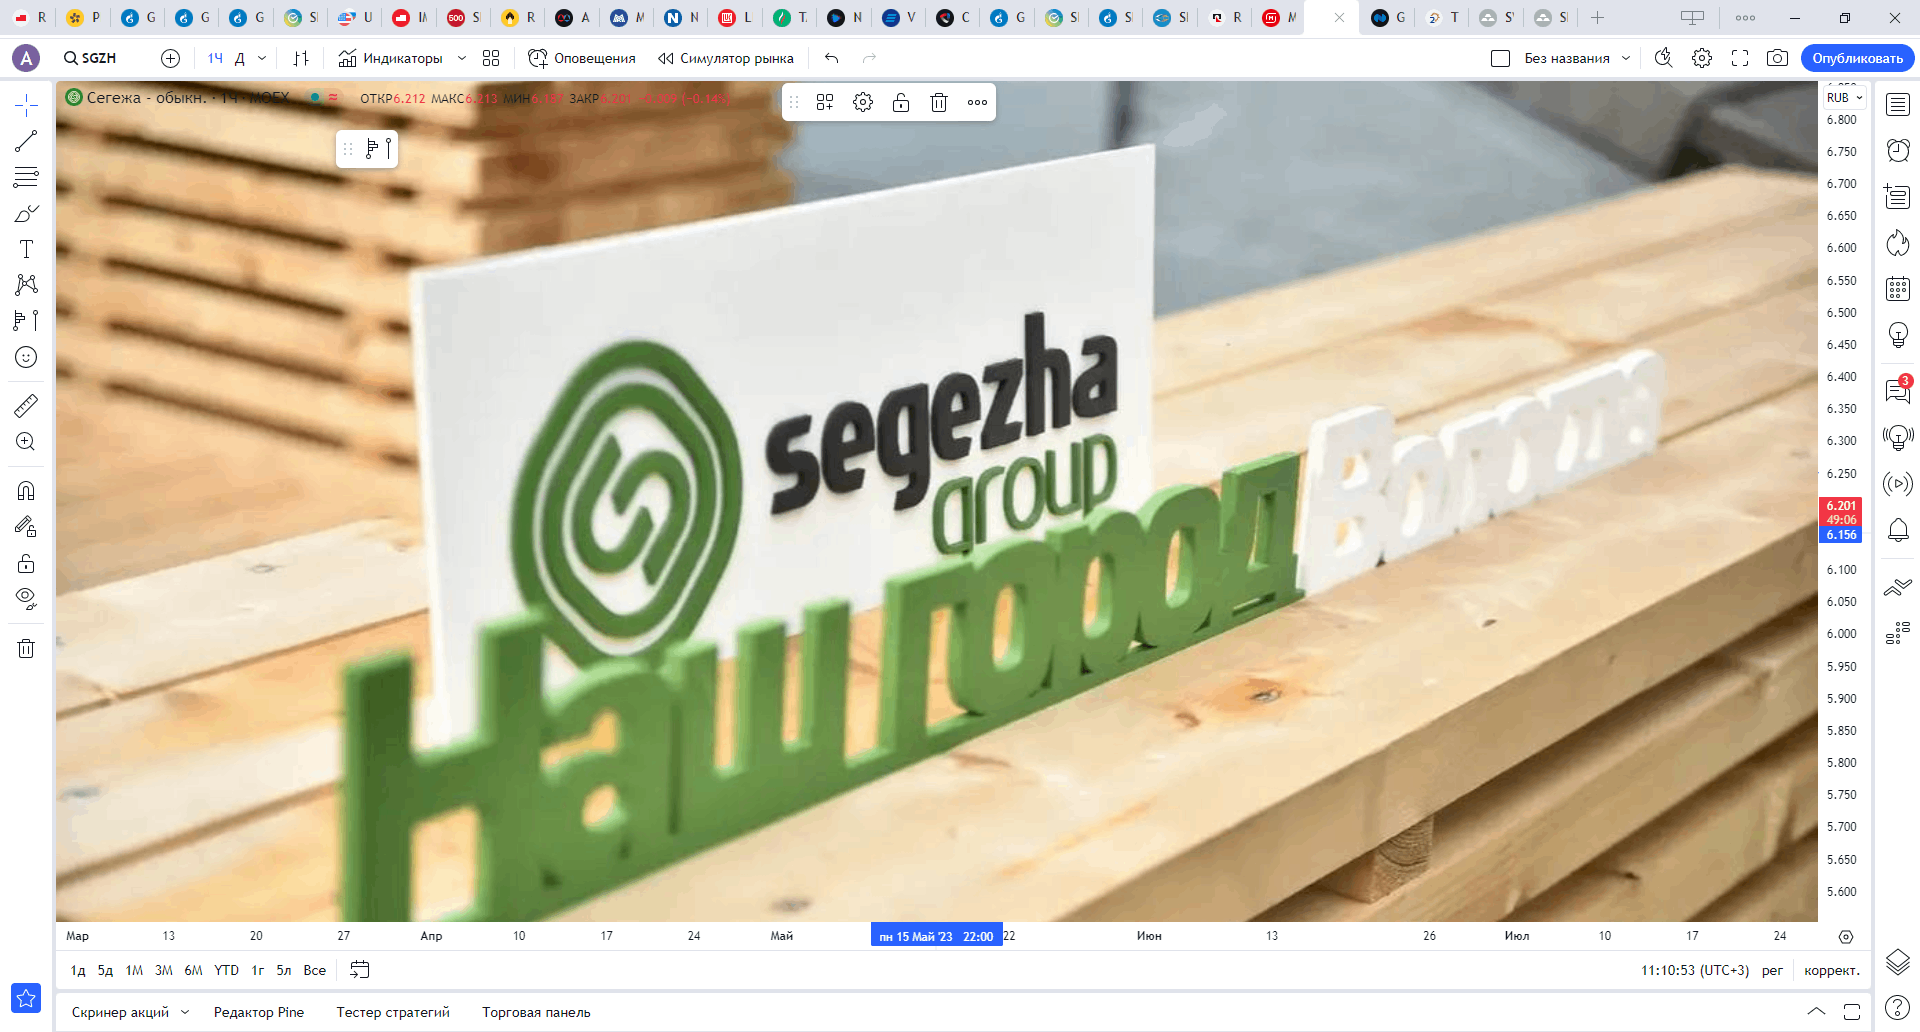Open the help center question icon
This screenshot has width=1920, height=1032.
tap(1897, 1007)
